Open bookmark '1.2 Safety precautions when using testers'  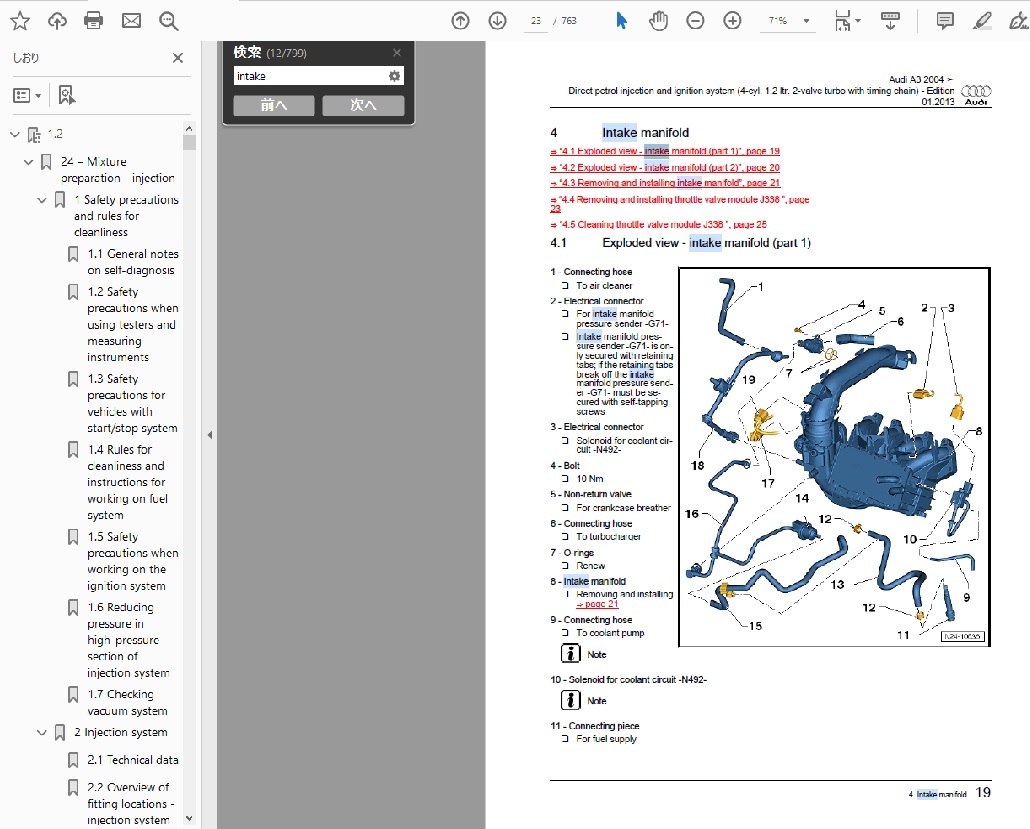pyautogui.click(x=133, y=324)
